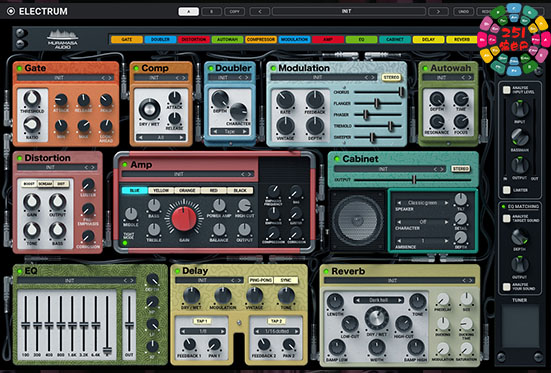Click the Delay Feedback 1 knob
The image size is (551, 373).
[189, 345]
